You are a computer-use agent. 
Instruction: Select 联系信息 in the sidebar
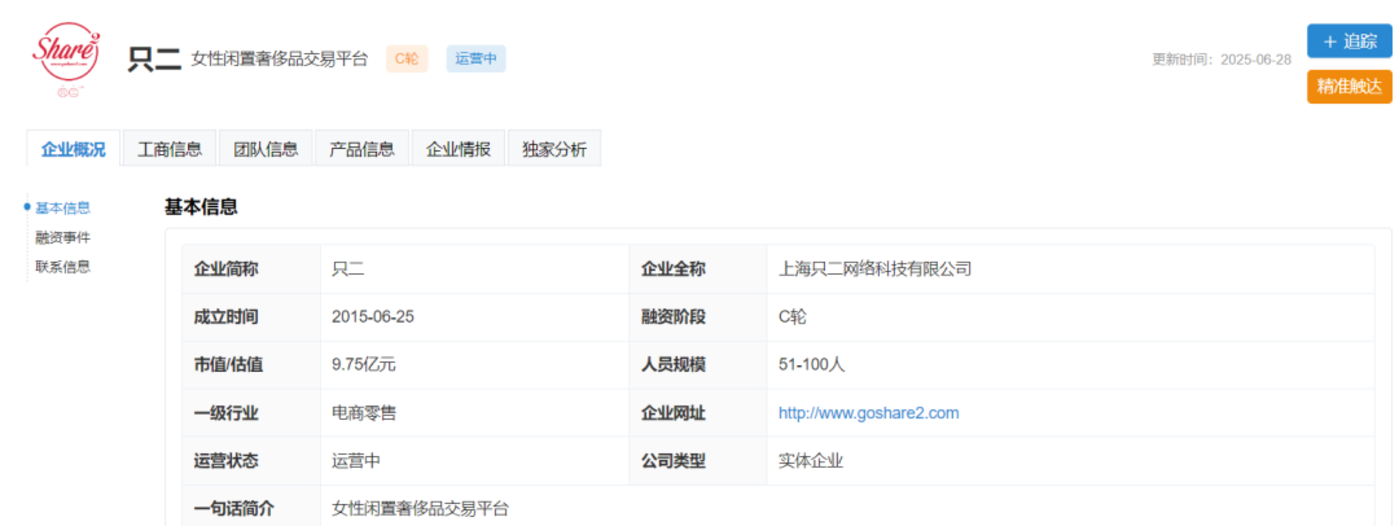pyautogui.click(x=63, y=267)
